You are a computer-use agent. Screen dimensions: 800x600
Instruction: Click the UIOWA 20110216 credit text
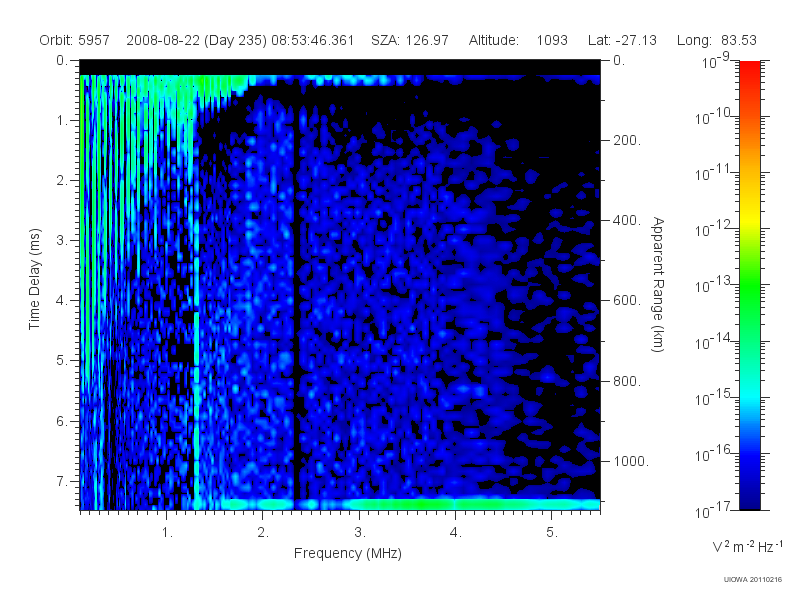[x=753, y=580]
